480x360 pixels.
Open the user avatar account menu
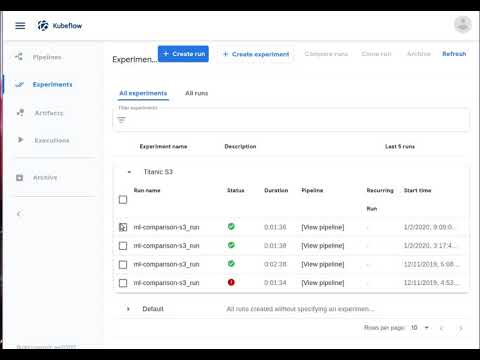[463, 25]
